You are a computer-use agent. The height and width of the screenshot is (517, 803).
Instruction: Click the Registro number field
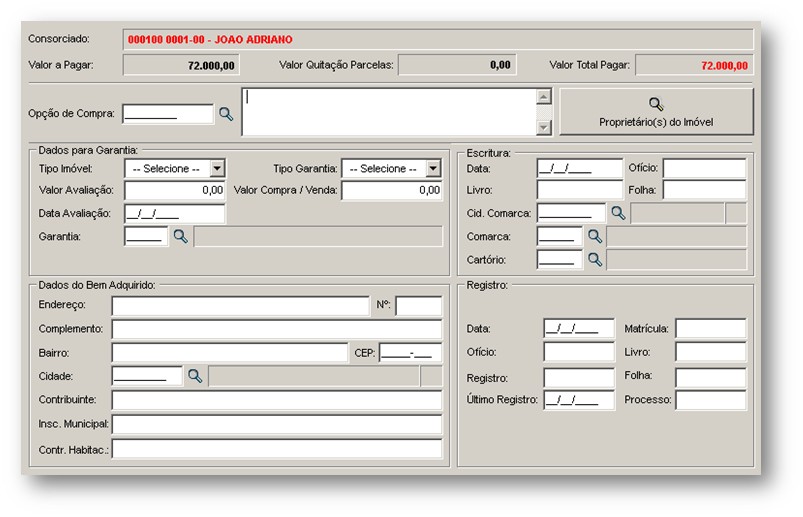point(579,378)
